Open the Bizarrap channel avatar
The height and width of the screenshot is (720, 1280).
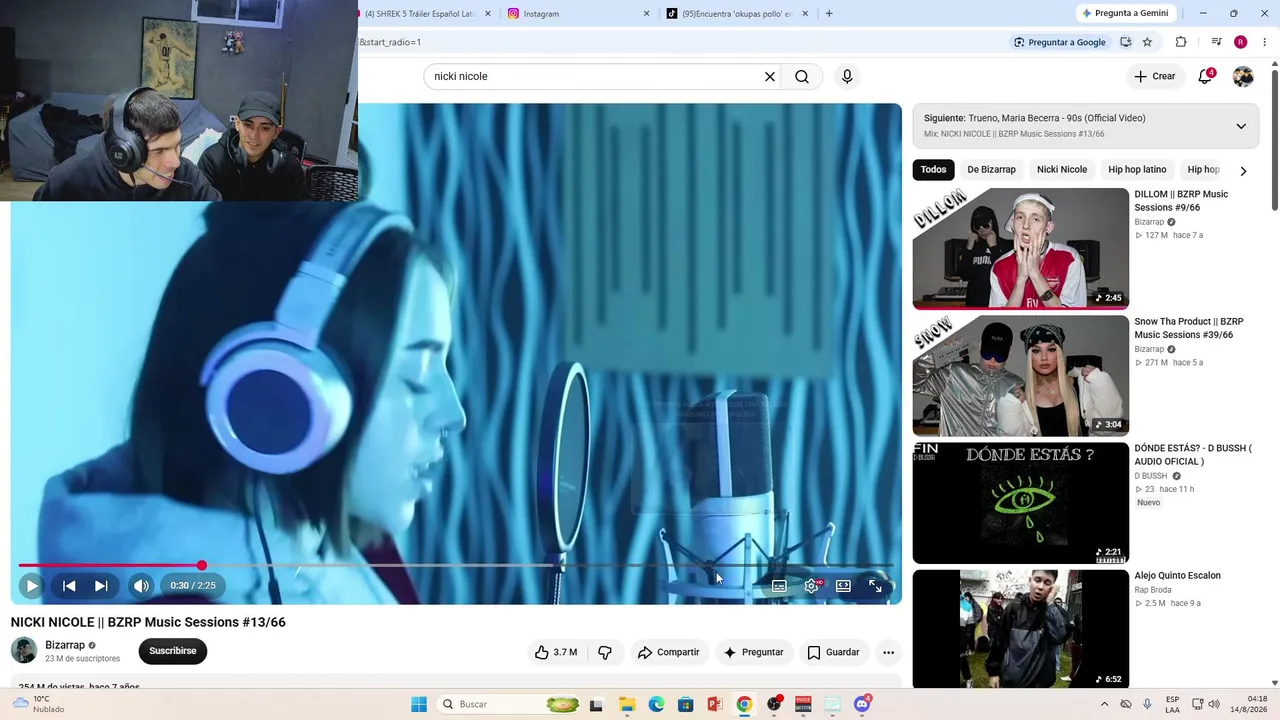24,651
